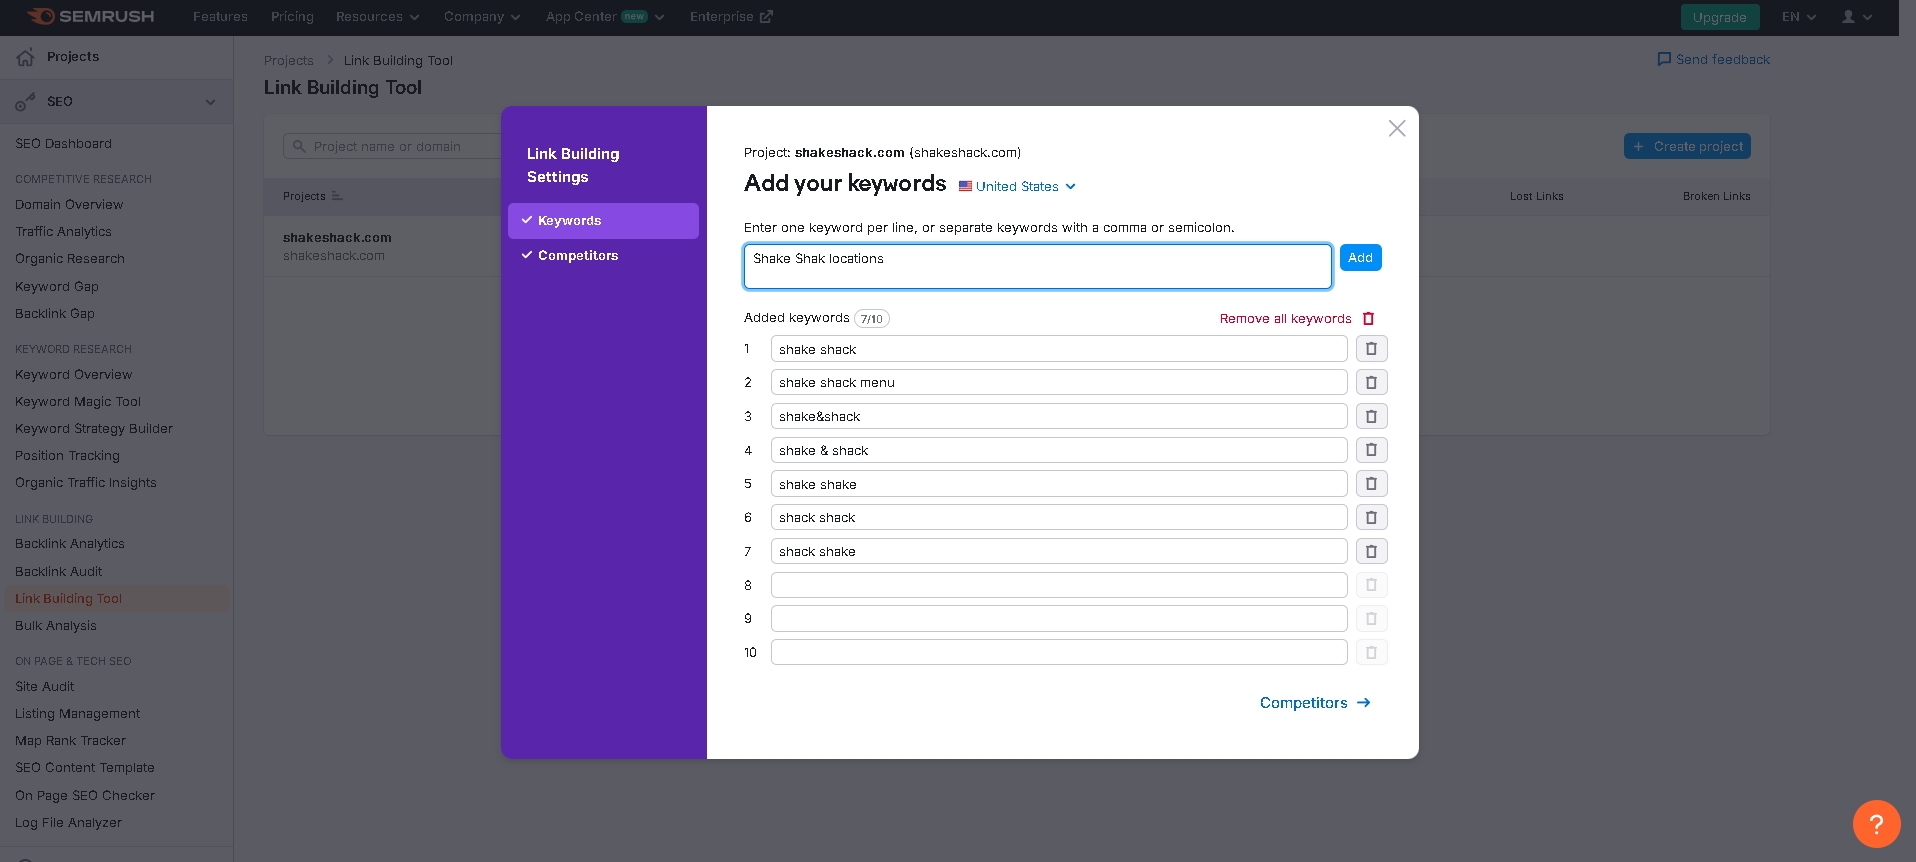Click the Upgrade button
This screenshot has width=1916, height=862.
1719,17
